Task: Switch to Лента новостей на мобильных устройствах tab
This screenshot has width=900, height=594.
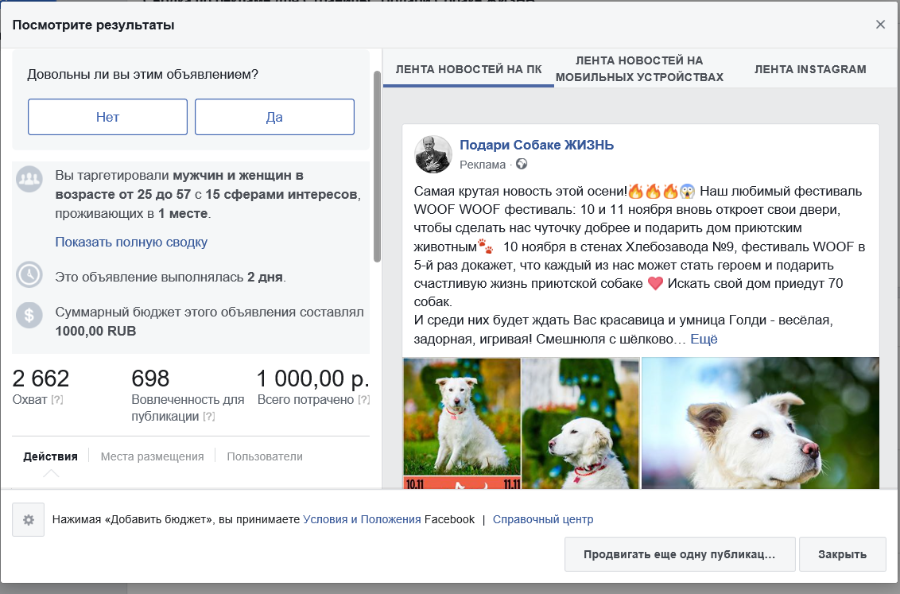Action: click(639, 69)
